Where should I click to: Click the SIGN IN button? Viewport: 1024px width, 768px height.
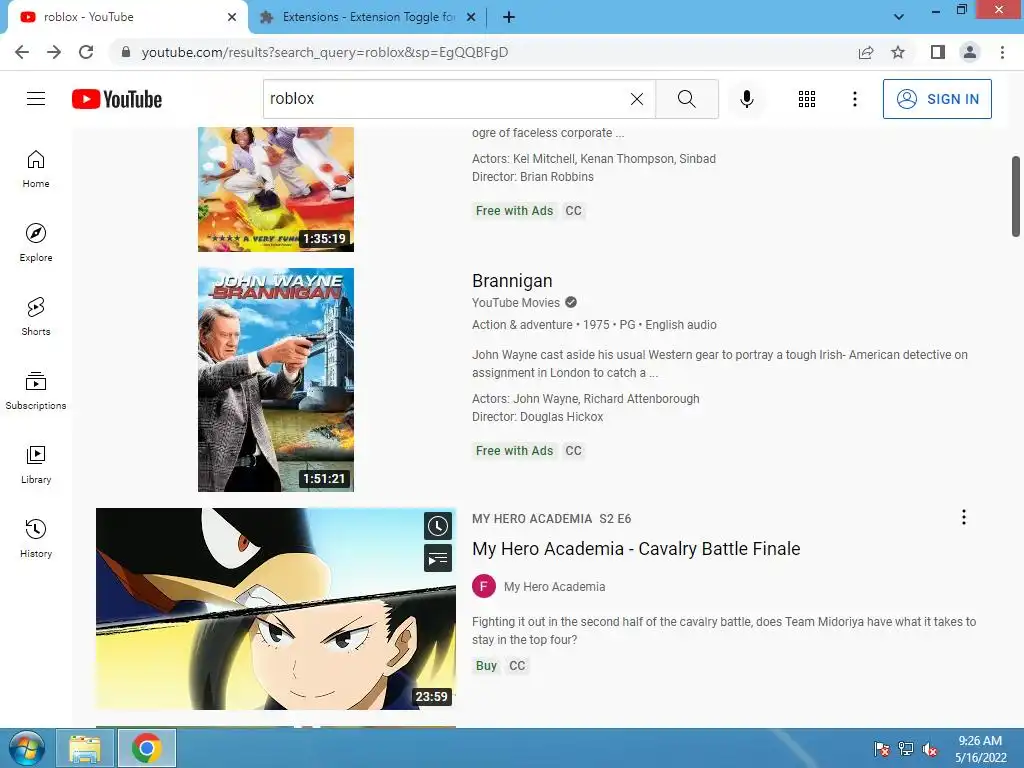(x=937, y=99)
